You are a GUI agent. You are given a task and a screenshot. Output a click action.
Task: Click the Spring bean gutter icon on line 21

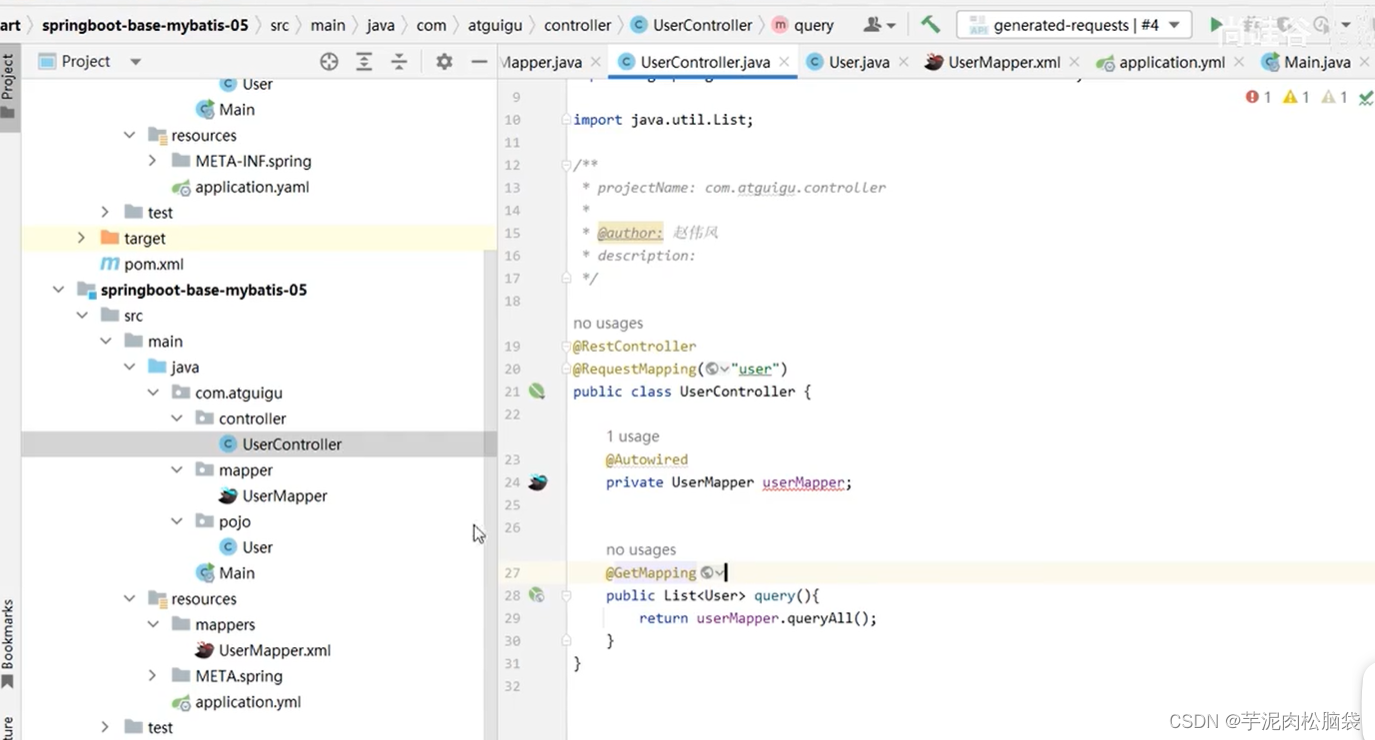537,391
